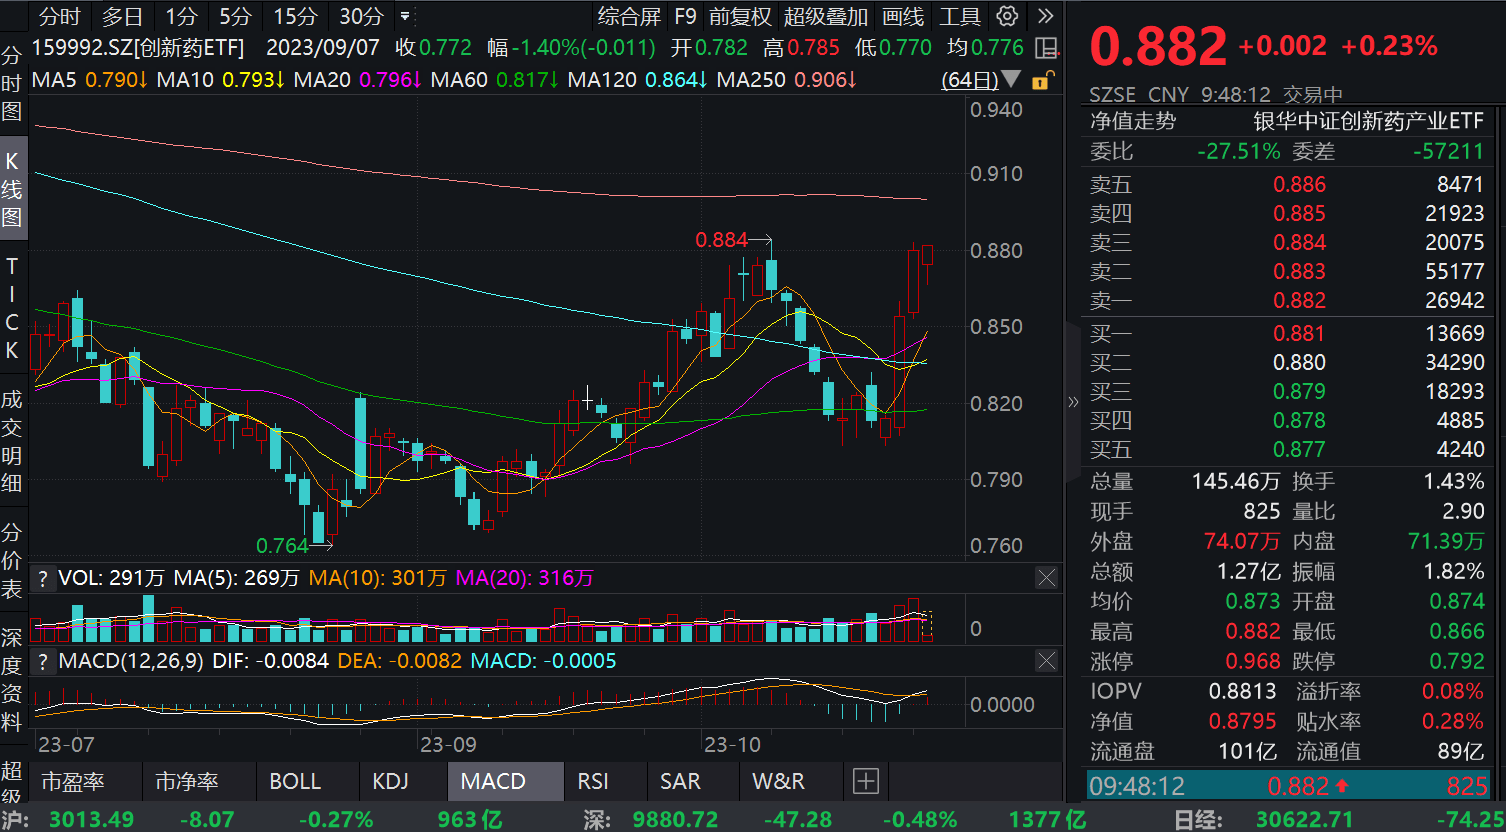1506x832 pixels.
Task: Open 综合屏 view
Action: click(x=629, y=16)
